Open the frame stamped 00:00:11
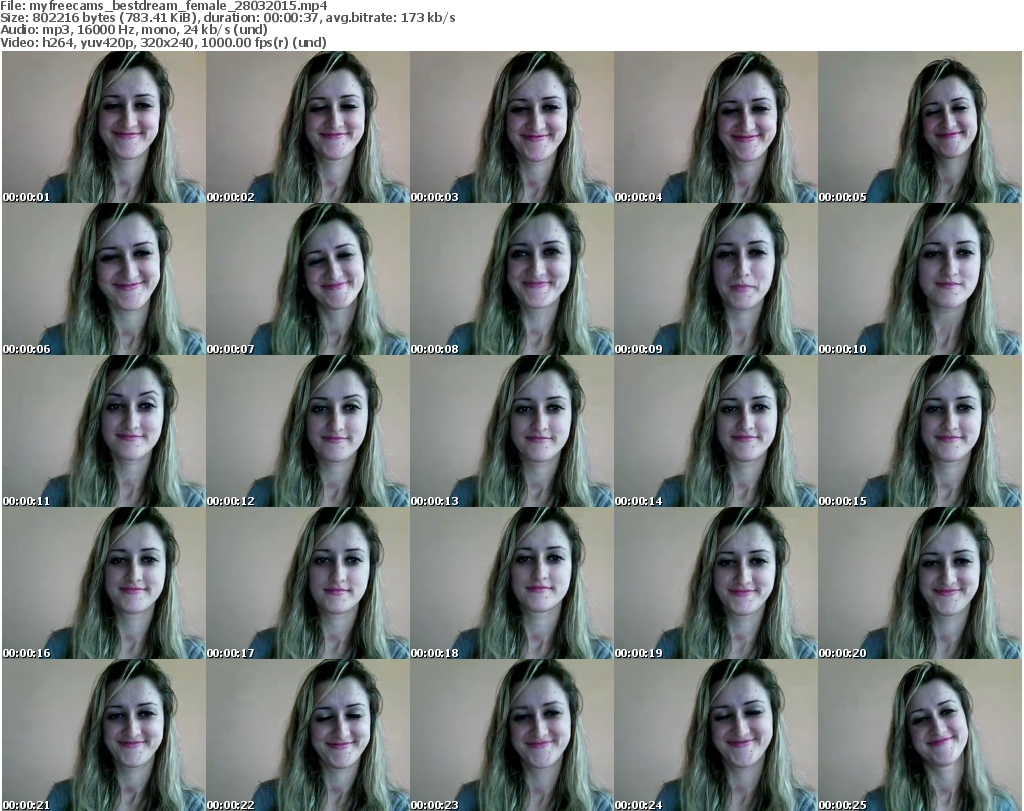The height and width of the screenshot is (811, 1024). tap(103, 431)
